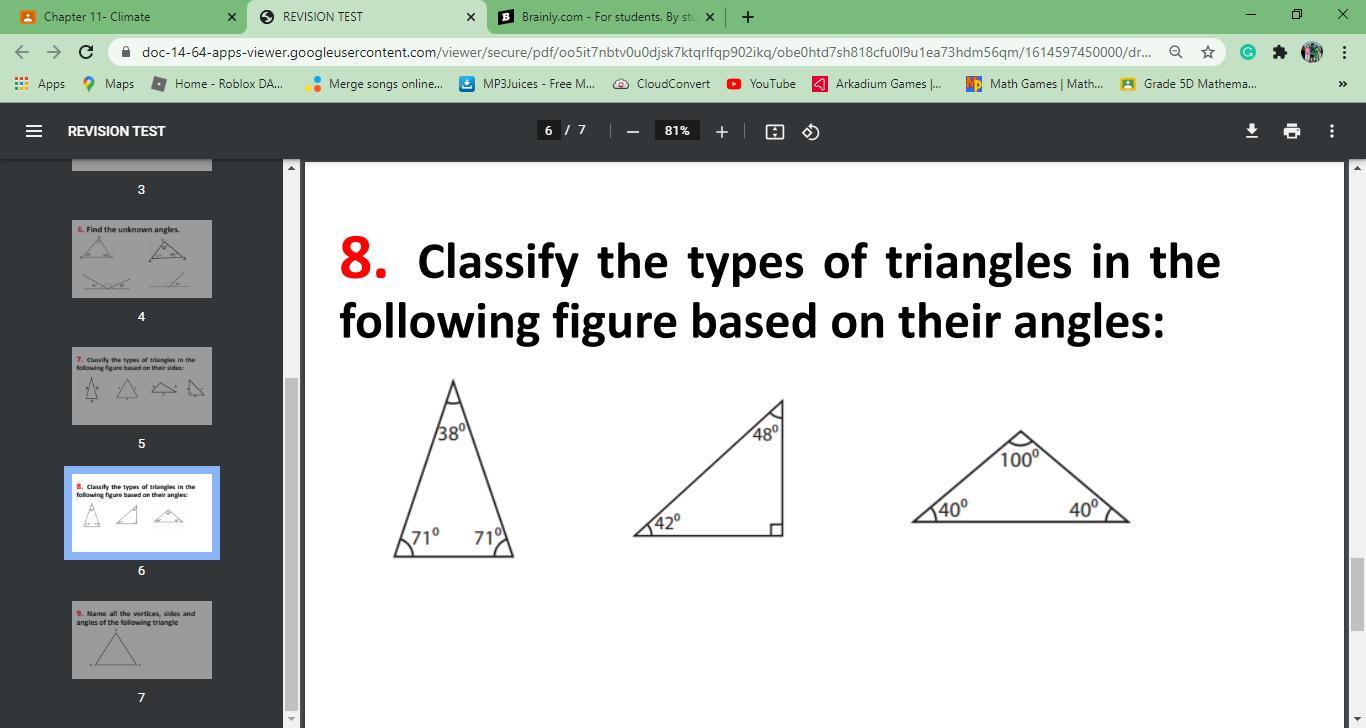Edit the current page number field
The image size is (1366, 728).
pos(548,131)
